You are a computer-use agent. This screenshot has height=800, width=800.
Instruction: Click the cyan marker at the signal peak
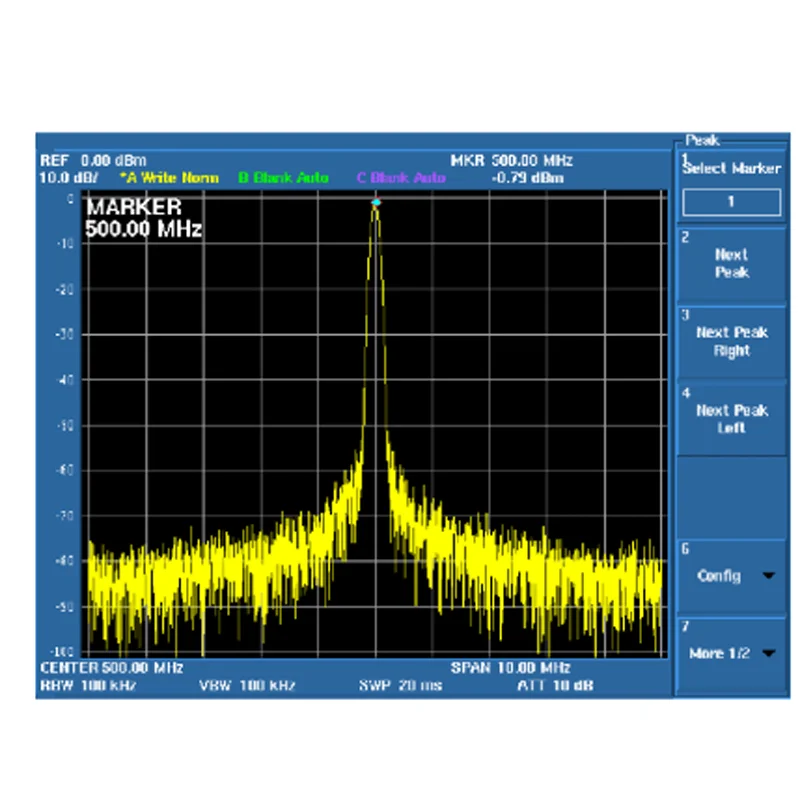point(376,203)
